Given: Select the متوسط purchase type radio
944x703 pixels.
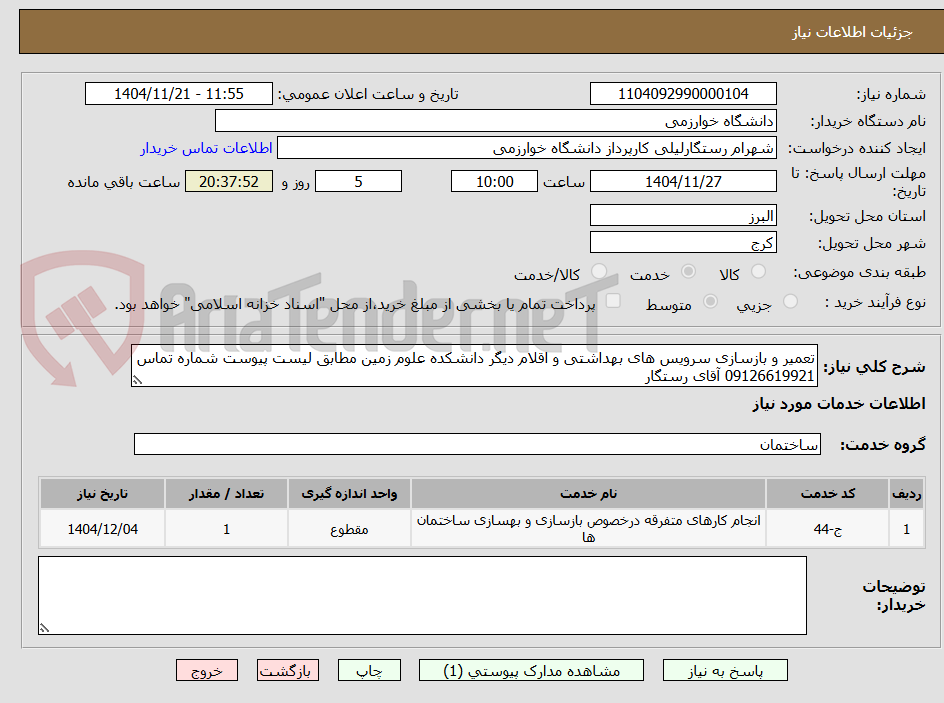Looking at the screenshot, I should [710, 302].
